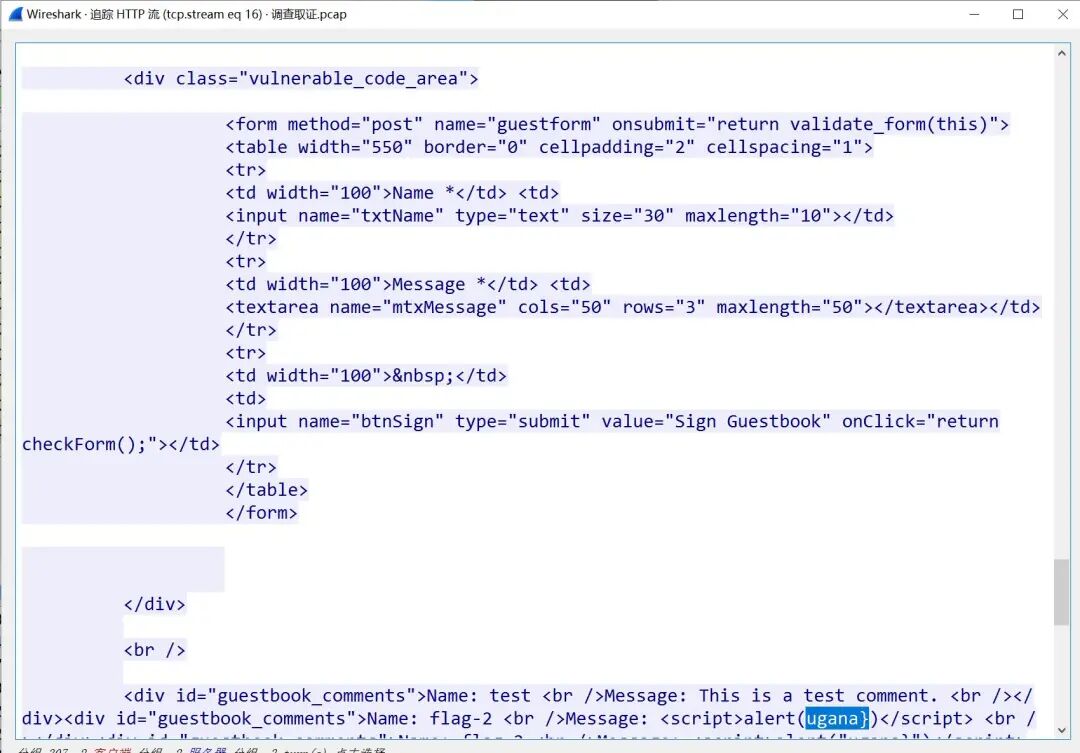Click the input name="txtName" line
1080x753 pixels.
pyautogui.click(x=559, y=216)
